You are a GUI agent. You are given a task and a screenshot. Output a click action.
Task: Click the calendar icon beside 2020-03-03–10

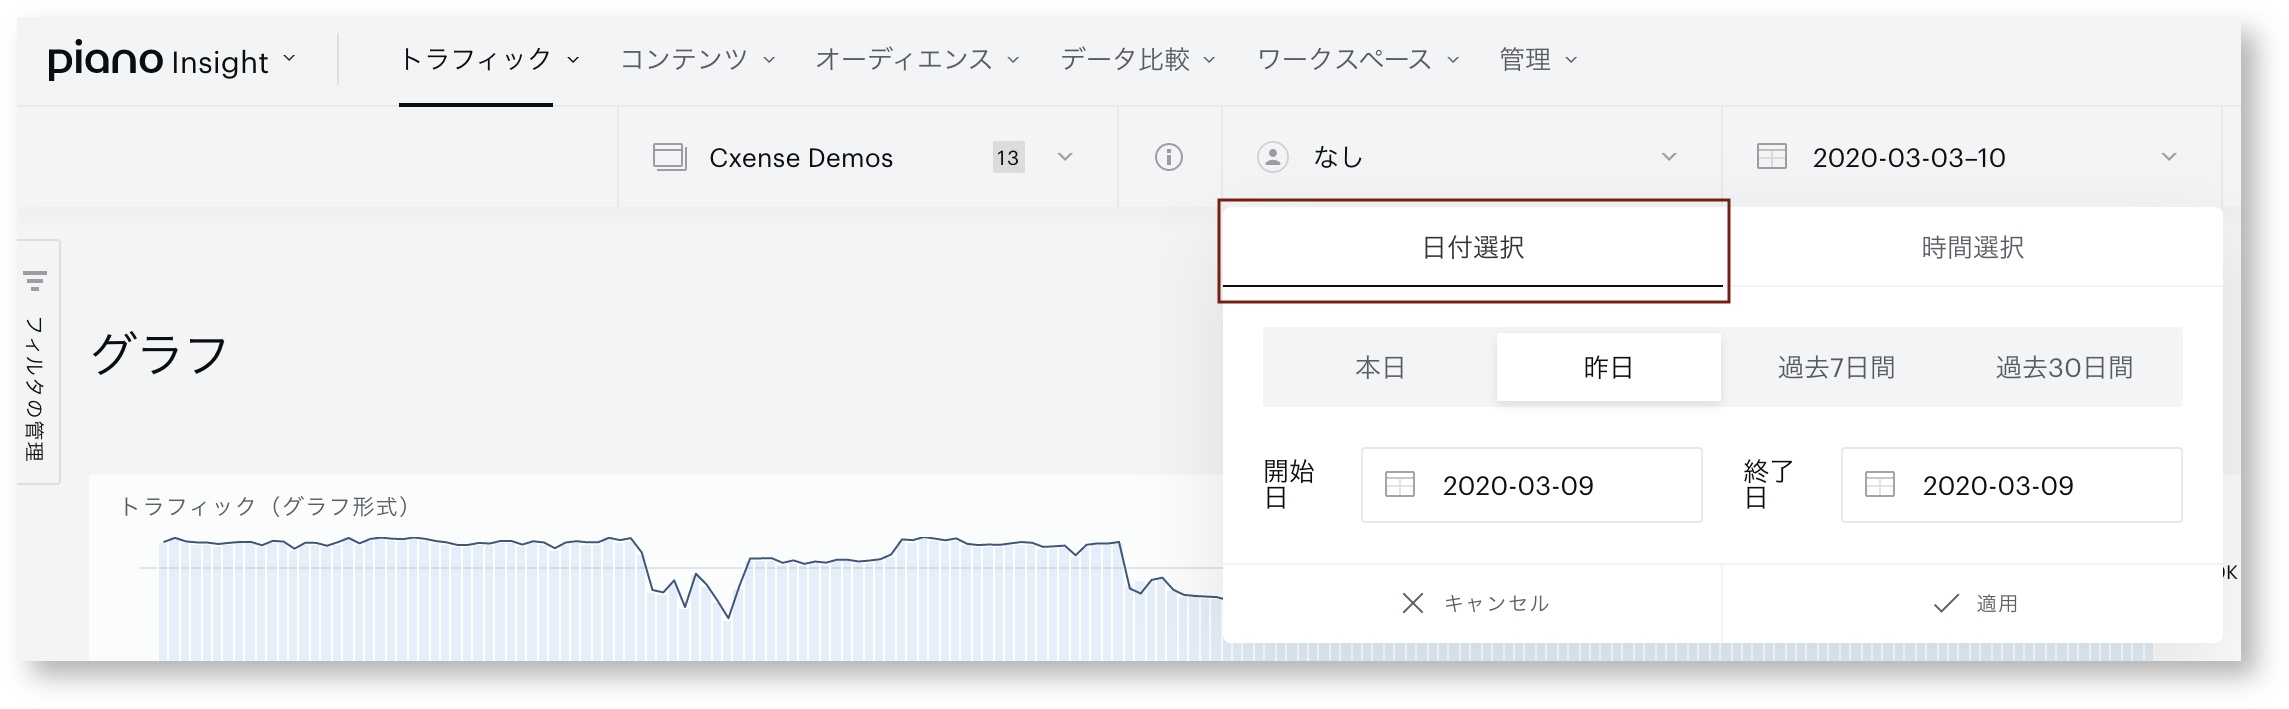[x=1772, y=157]
